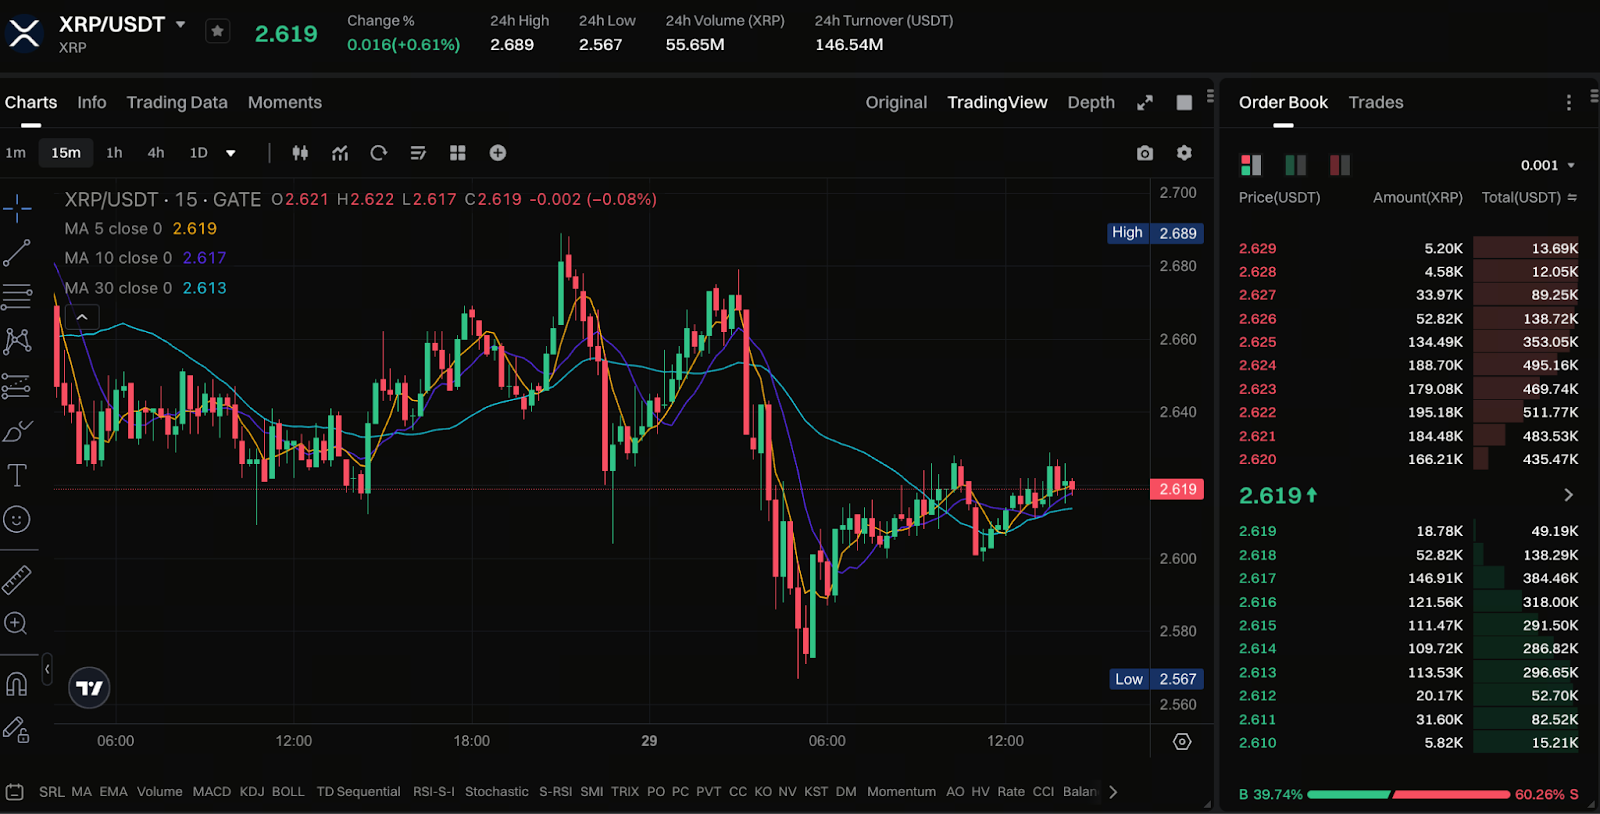Click the current price label 2.619 on axis
Screen dimensions: 1600x814
coord(1177,489)
